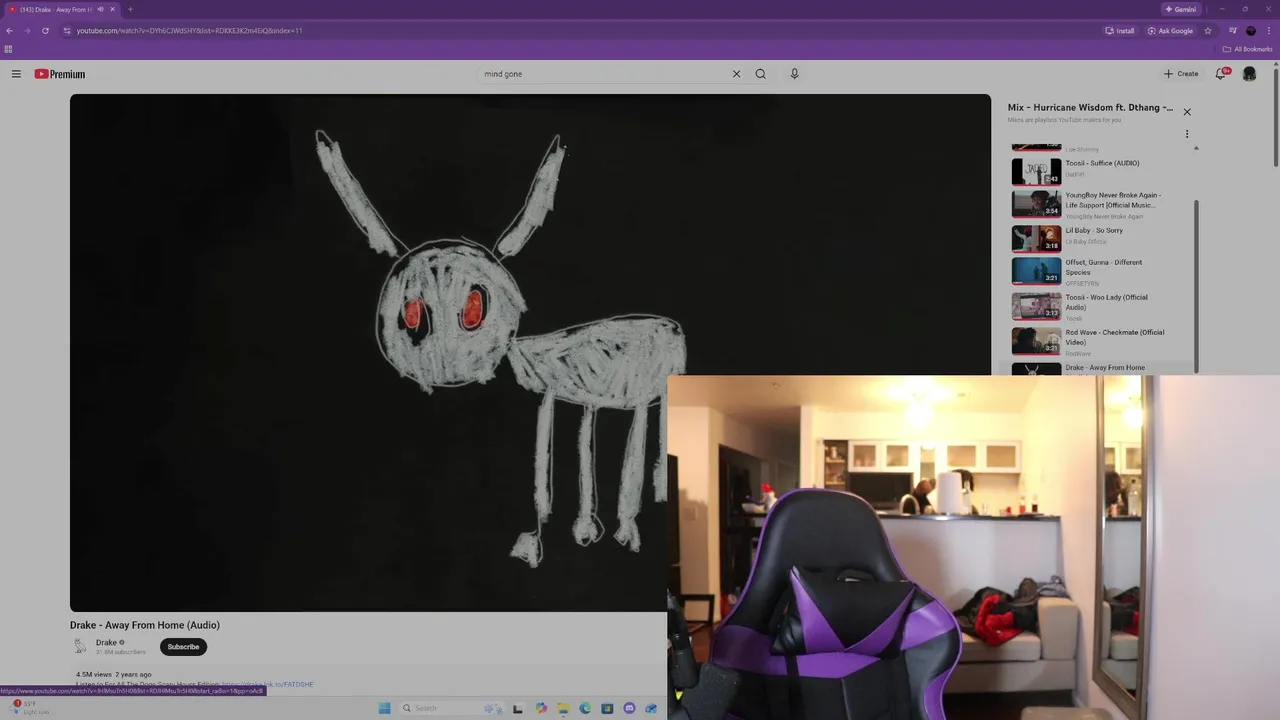Click the Install app button
This screenshot has height=720, width=1280.
(x=1120, y=31)
